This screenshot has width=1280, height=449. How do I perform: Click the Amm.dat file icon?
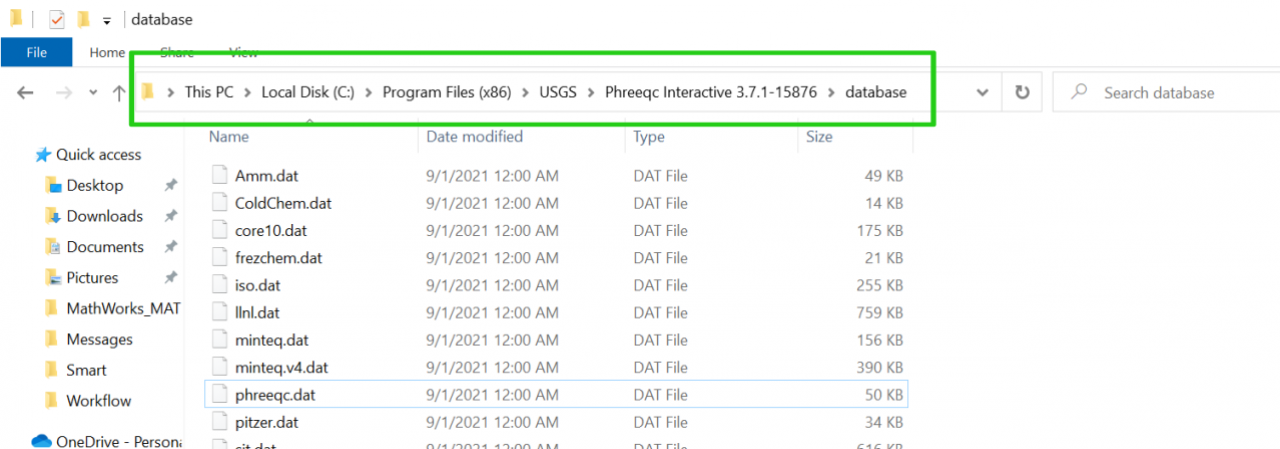point(220,175)
